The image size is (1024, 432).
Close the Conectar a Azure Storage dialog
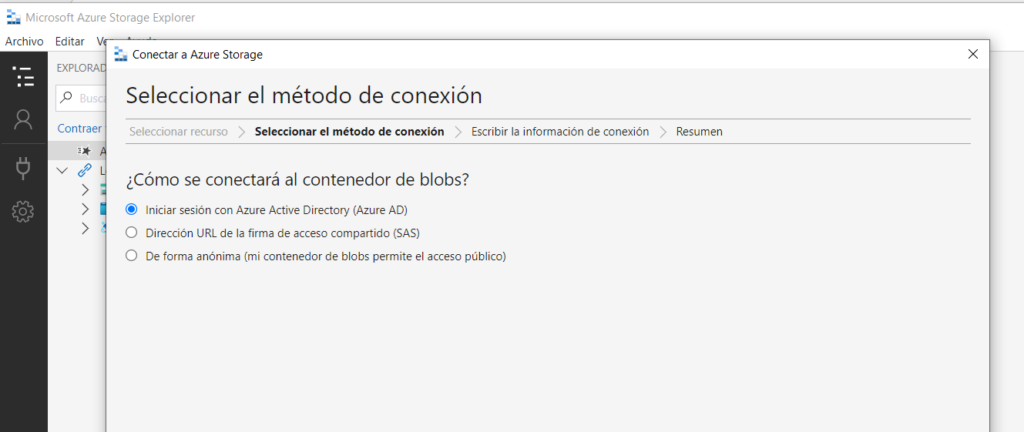973,54
